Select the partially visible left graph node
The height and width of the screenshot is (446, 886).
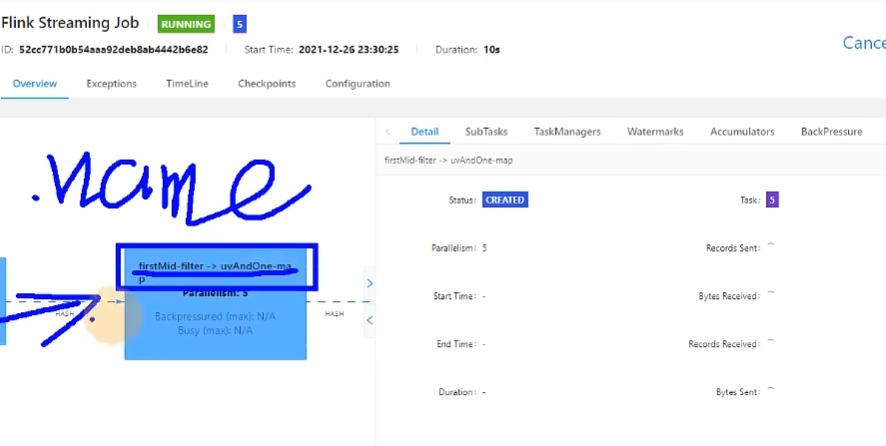coord(3,301)
